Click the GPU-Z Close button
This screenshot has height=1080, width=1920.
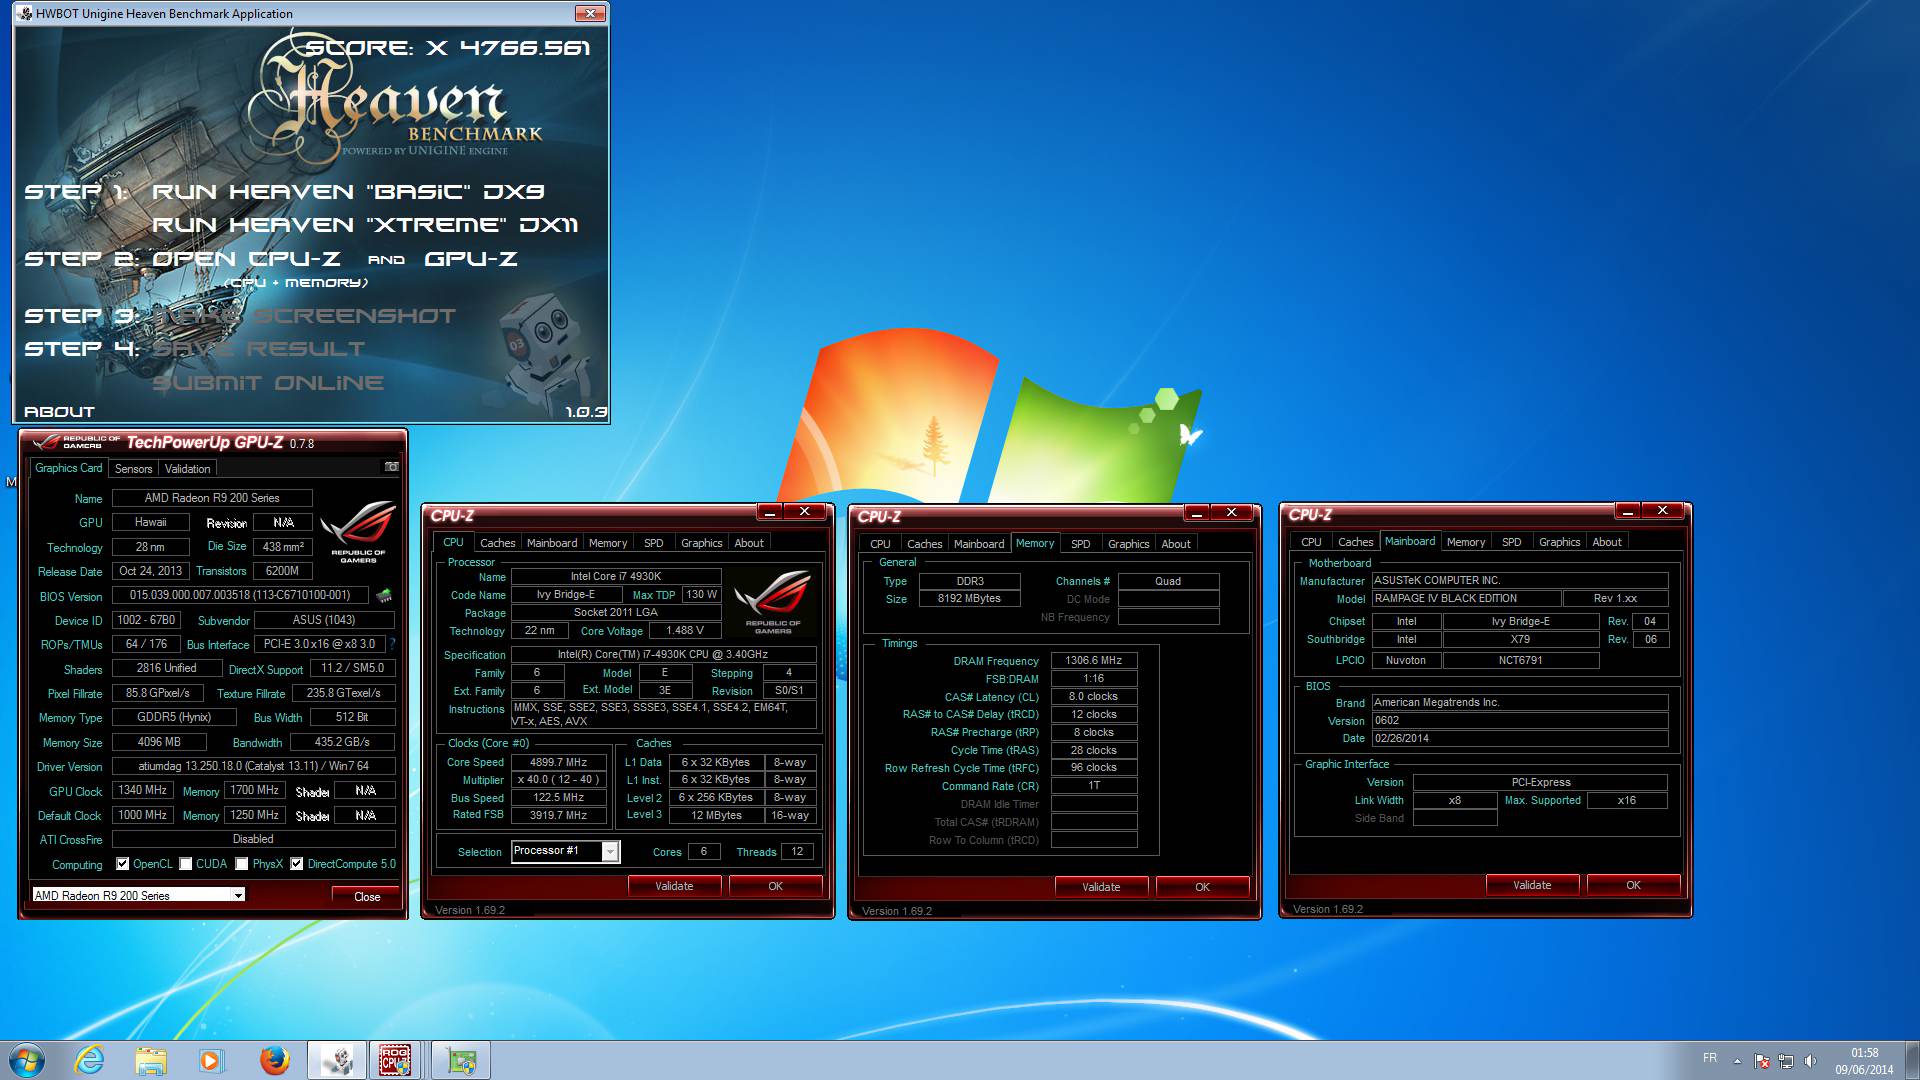(367, 896)
